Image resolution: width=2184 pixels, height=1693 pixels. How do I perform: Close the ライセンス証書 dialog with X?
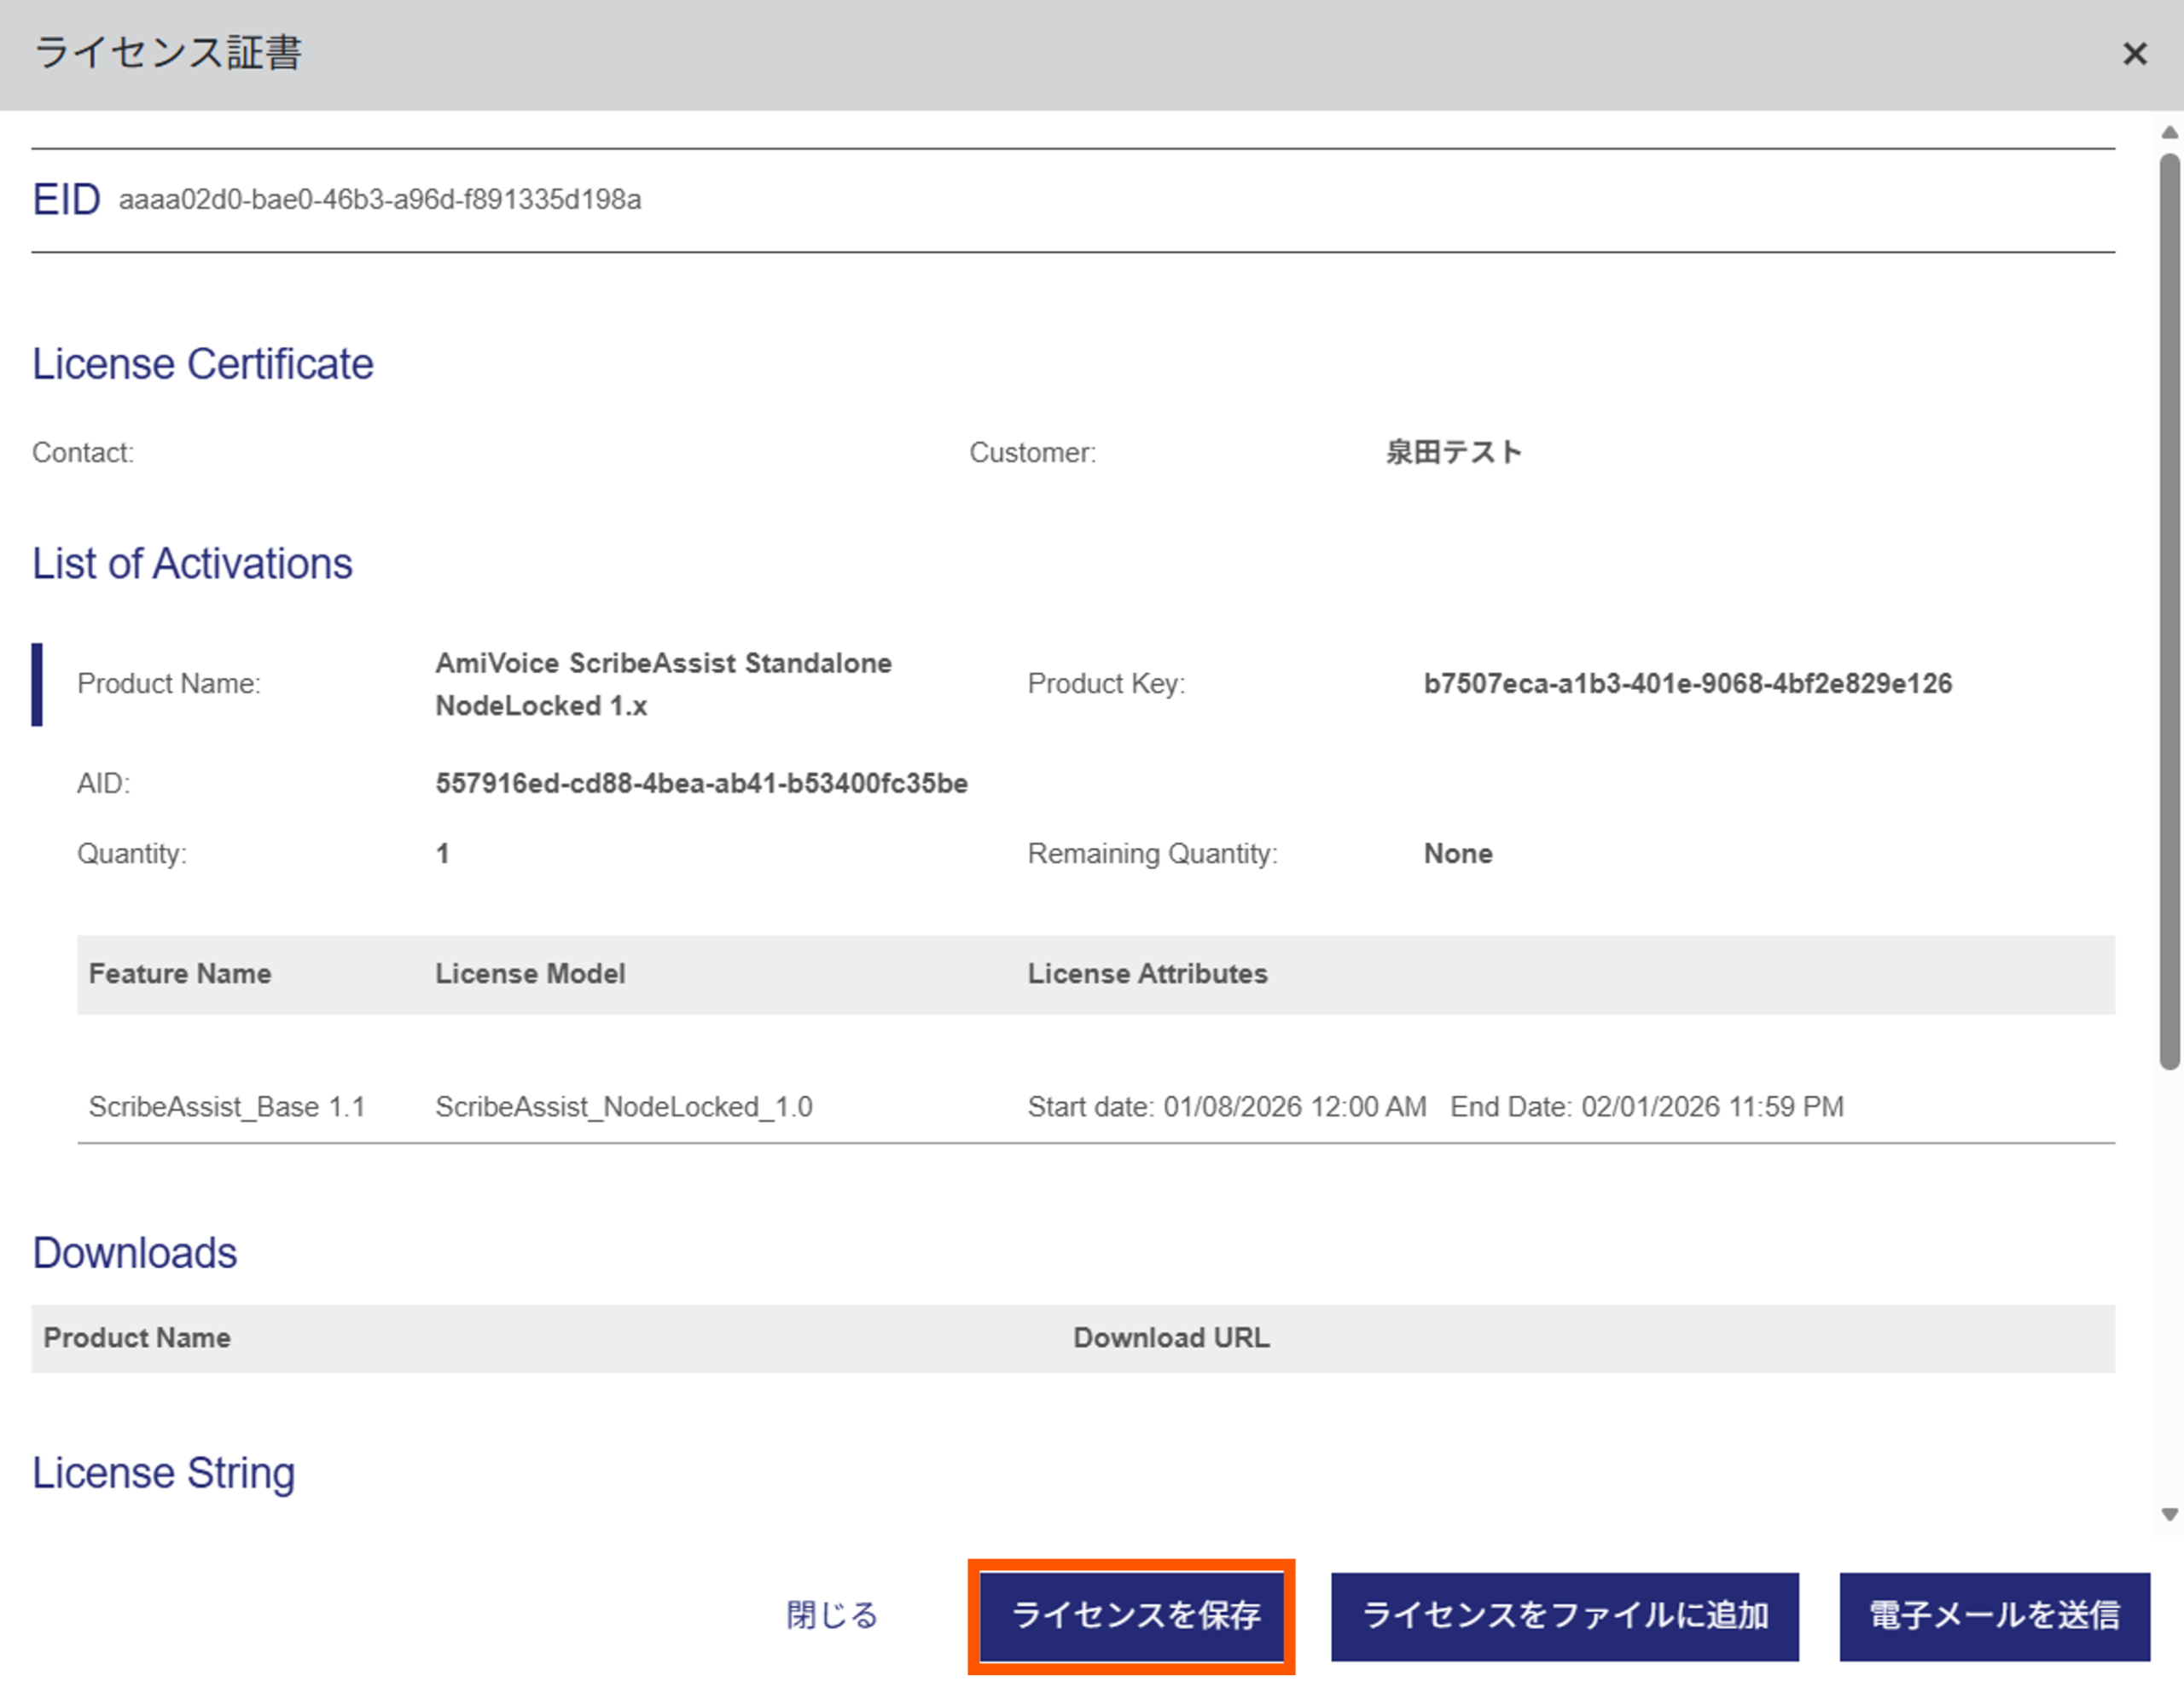[2134, 54]
